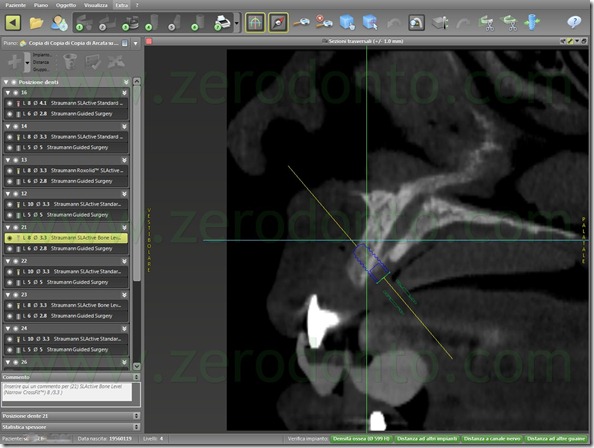
Task: Click the blue implant alignment arrows icon
Action: tap(532, 22)
